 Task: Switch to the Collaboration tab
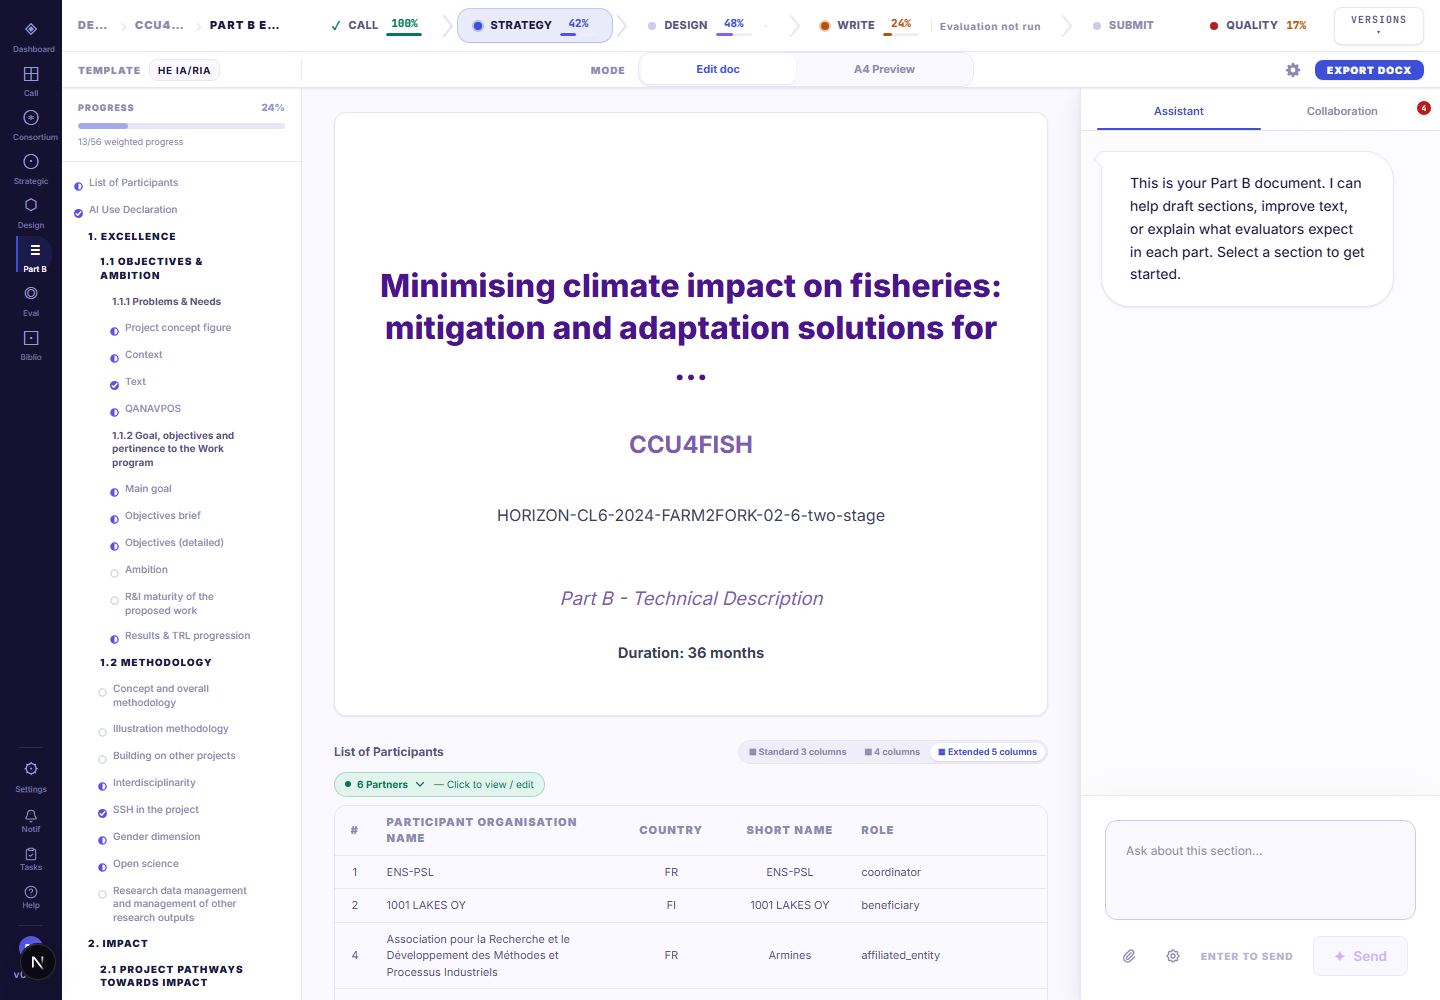[x=1341, y=111]
